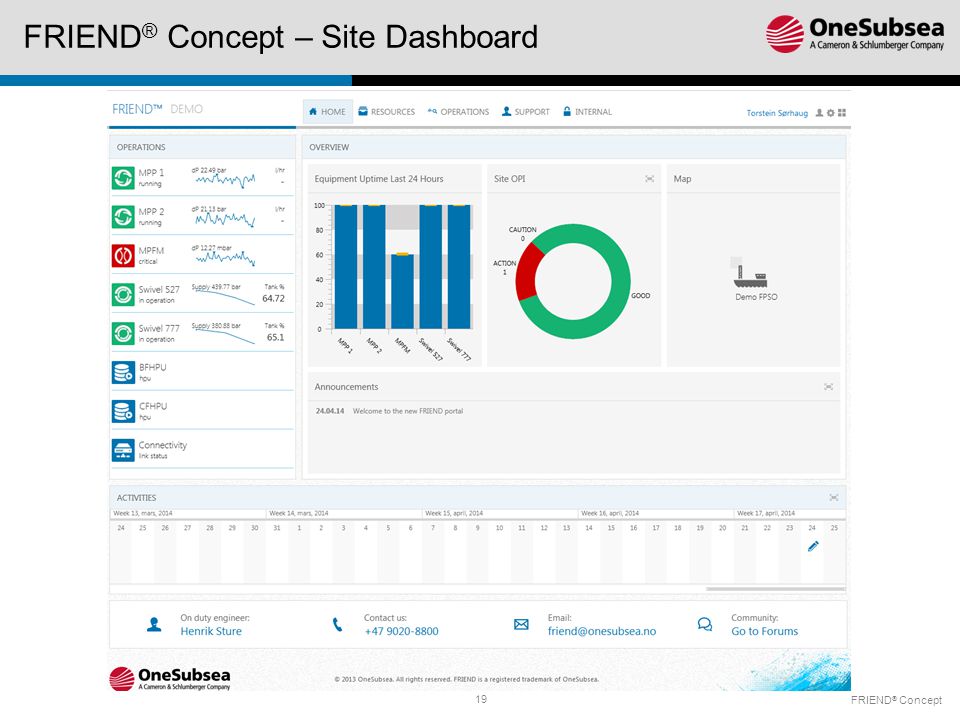Click the Swivel 527 tank value 64.72
Image resolution: width=960 pixels, height=720 pixels.
click(273, 299)
